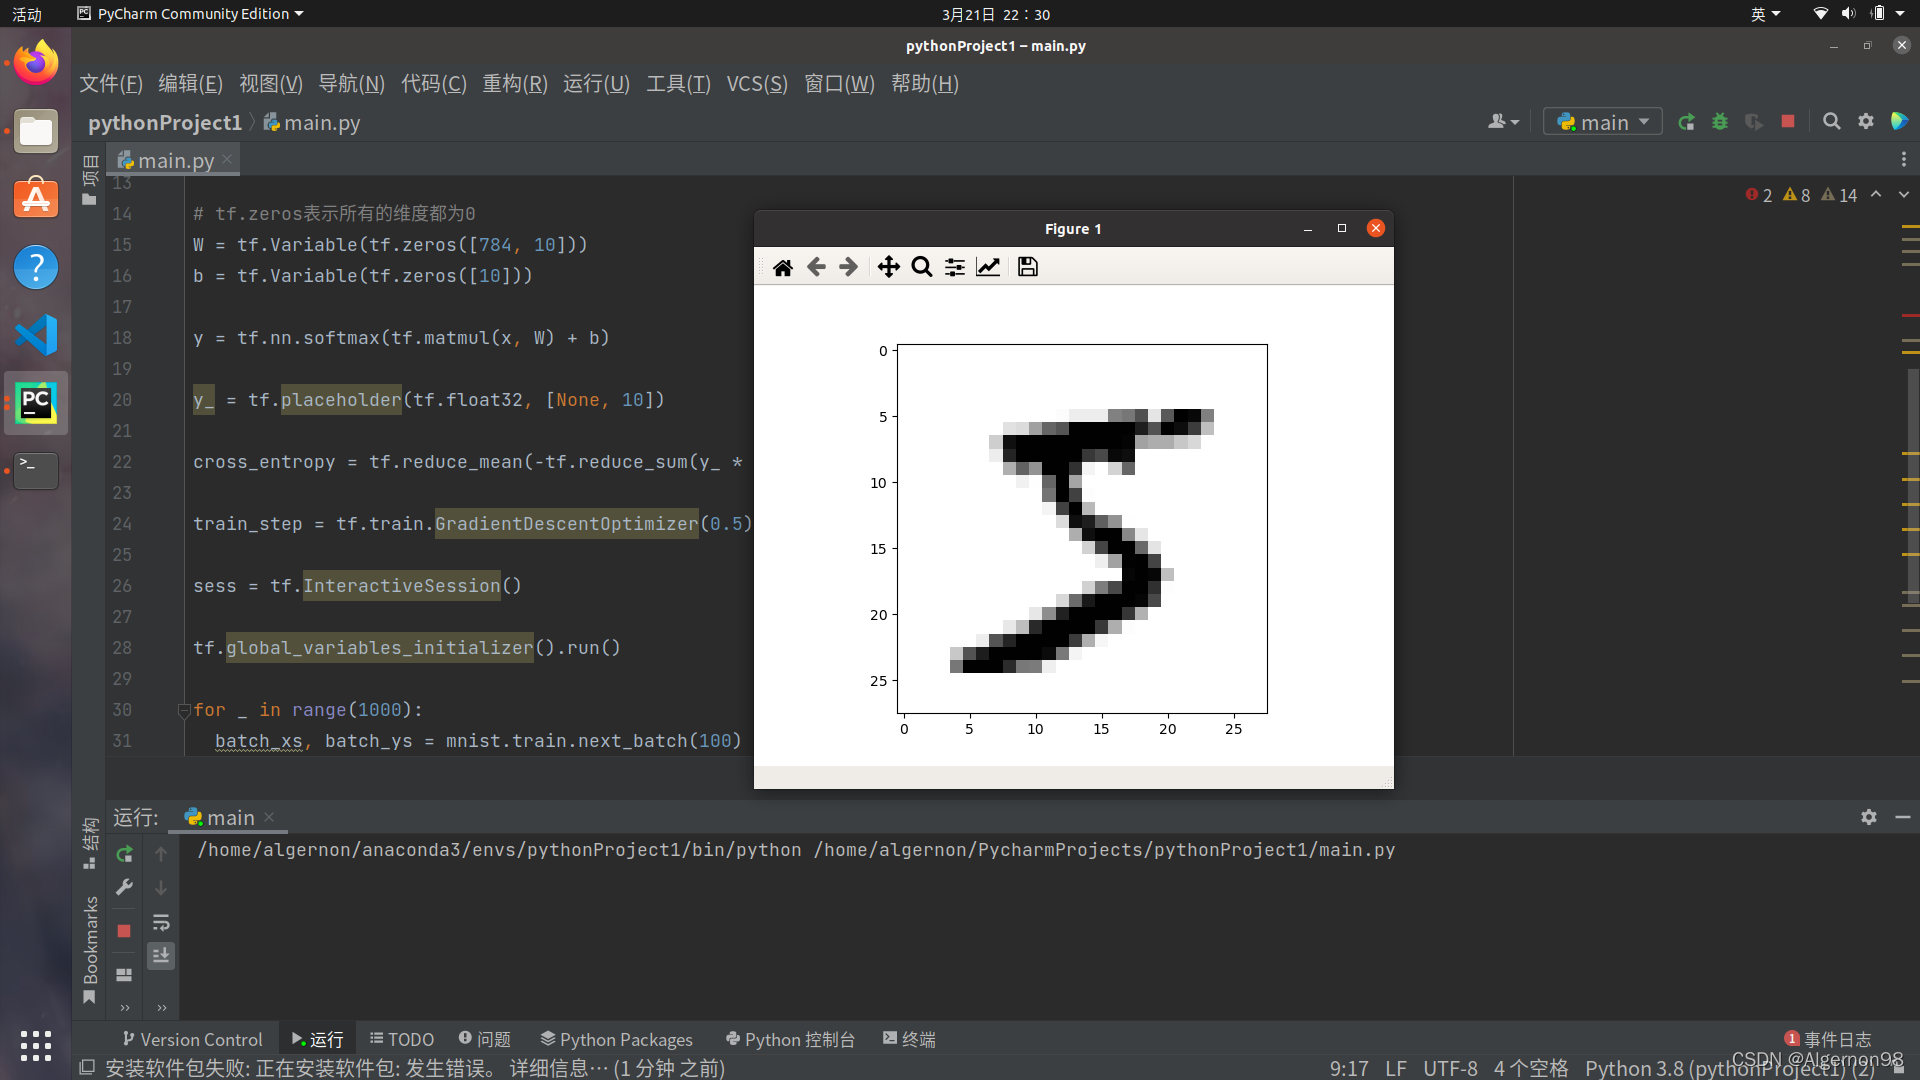This screenshot has height=1080, width=1920.
Task: Launch Firefox from the dock
Action: (x=36, y=63)
